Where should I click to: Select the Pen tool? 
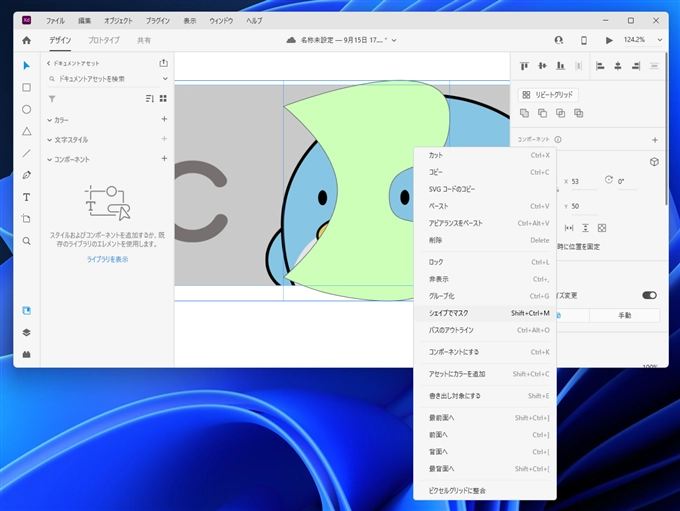[26, 175]
